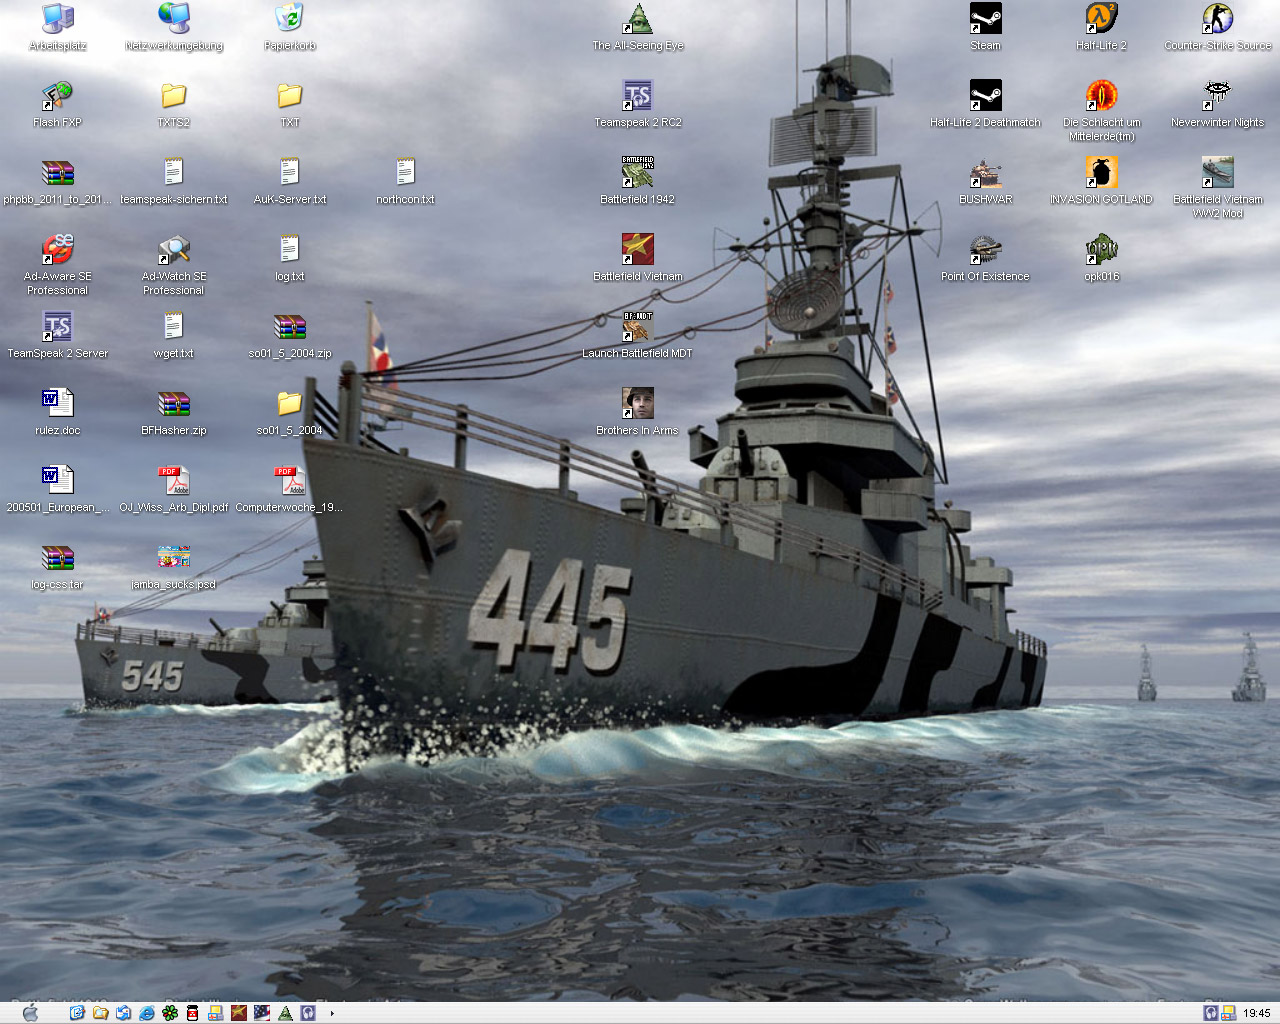This screenshot has height=1024, width=1280.
Task: Open network monitor tray icon
Action: point(1228,1013)
